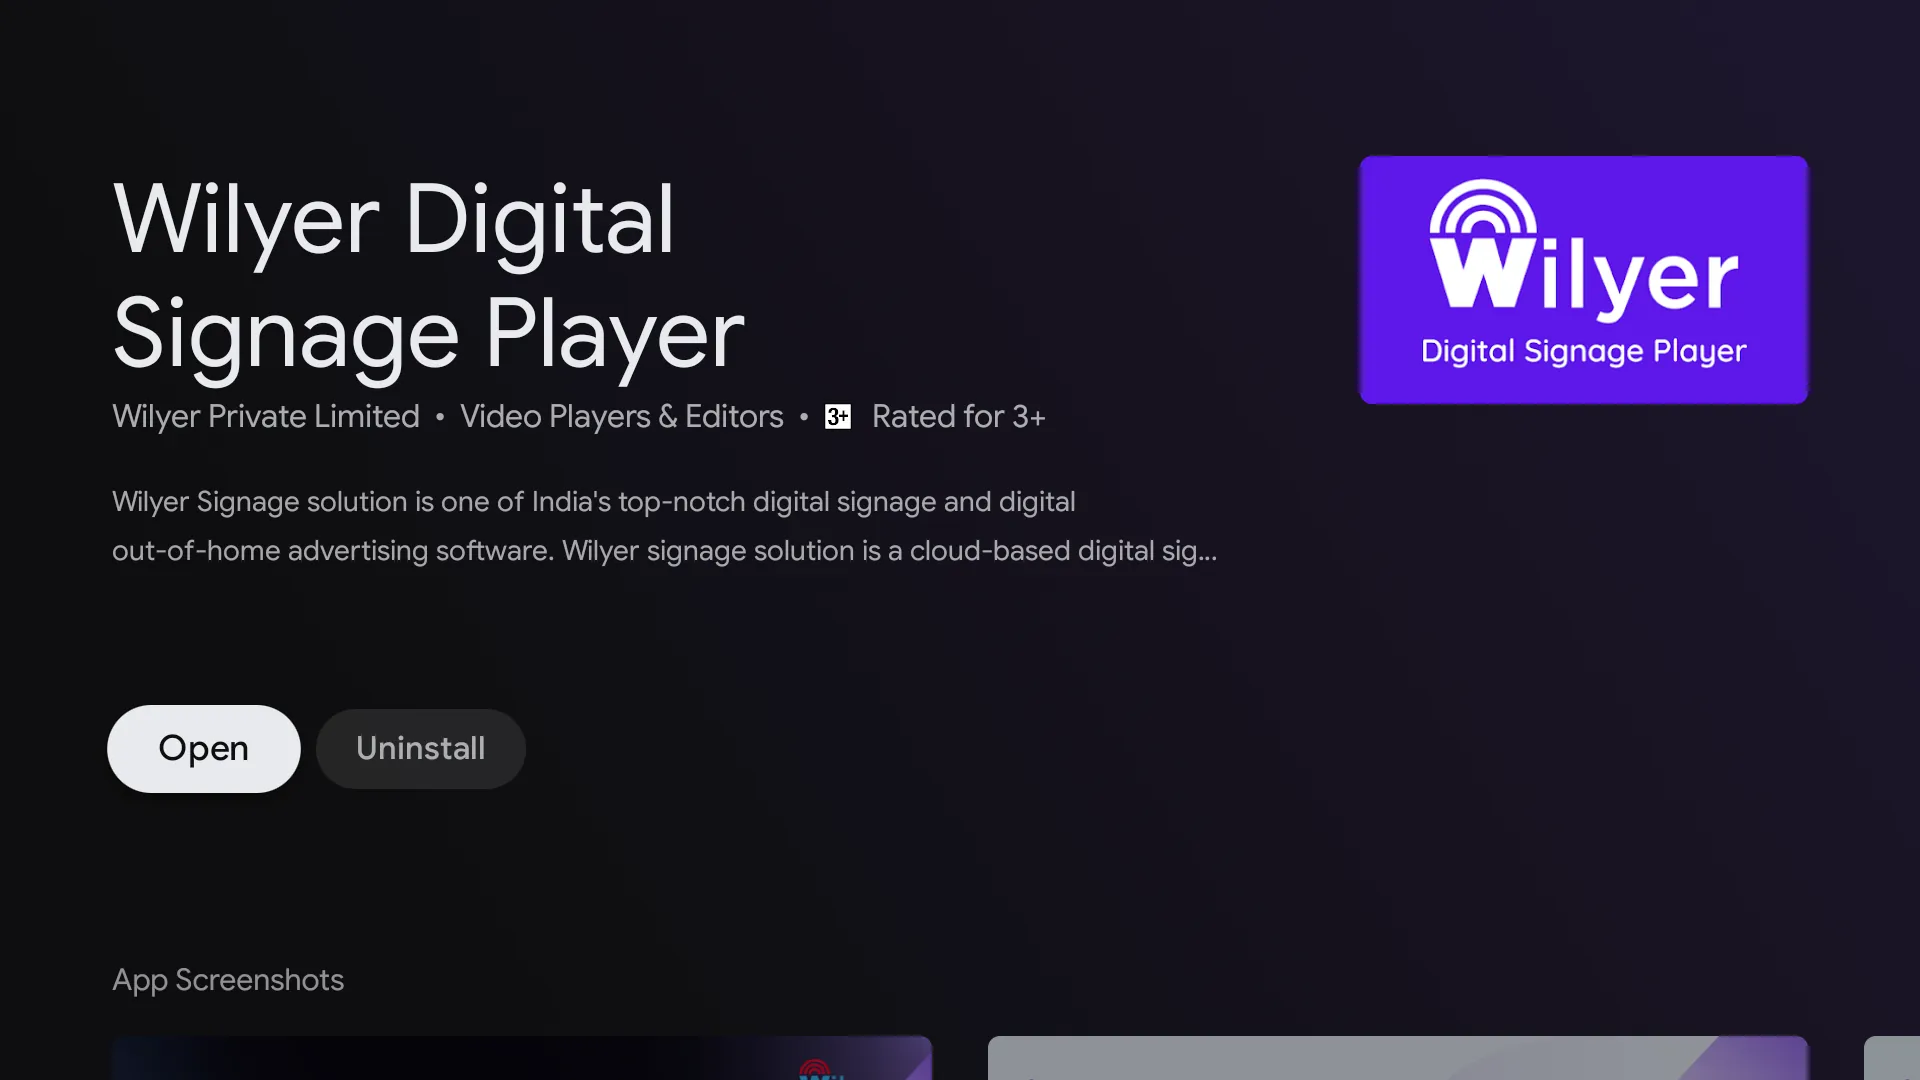Open the Video Players & Editors category
The width and height of the screenshot is (1920, 1080).
click(622, 417)
